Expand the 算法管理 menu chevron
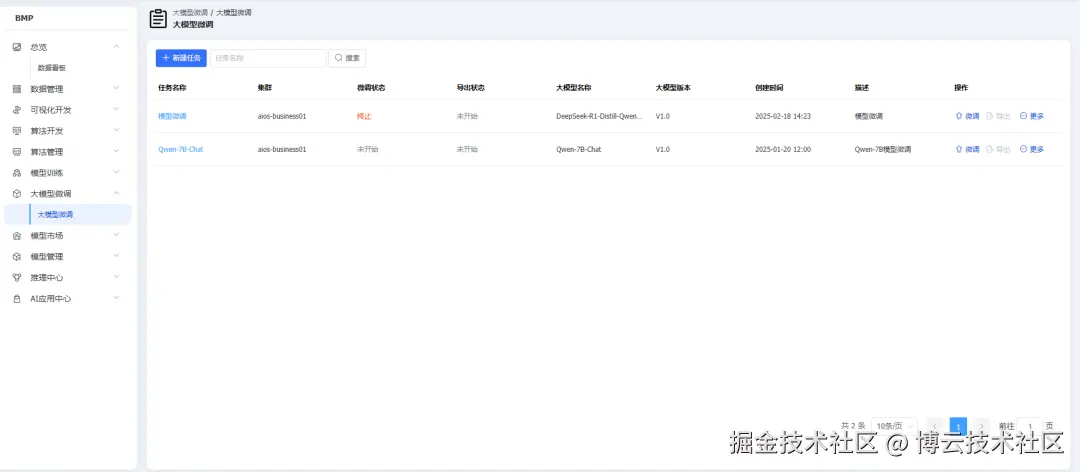This screenshot has width=1080, height=472. [116, 151]
